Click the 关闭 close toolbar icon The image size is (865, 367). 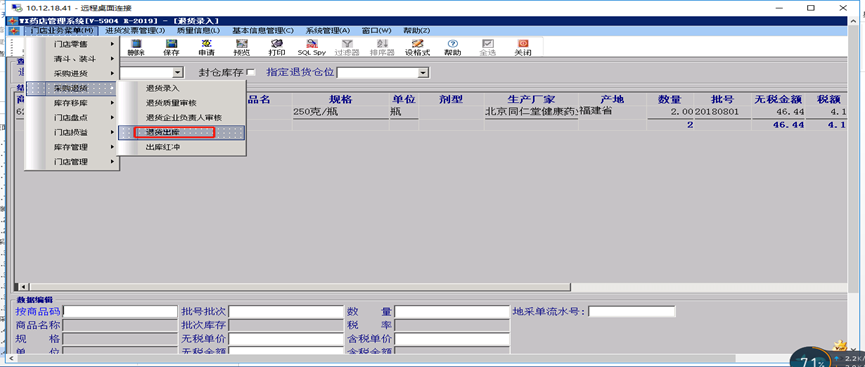[523, 47]
